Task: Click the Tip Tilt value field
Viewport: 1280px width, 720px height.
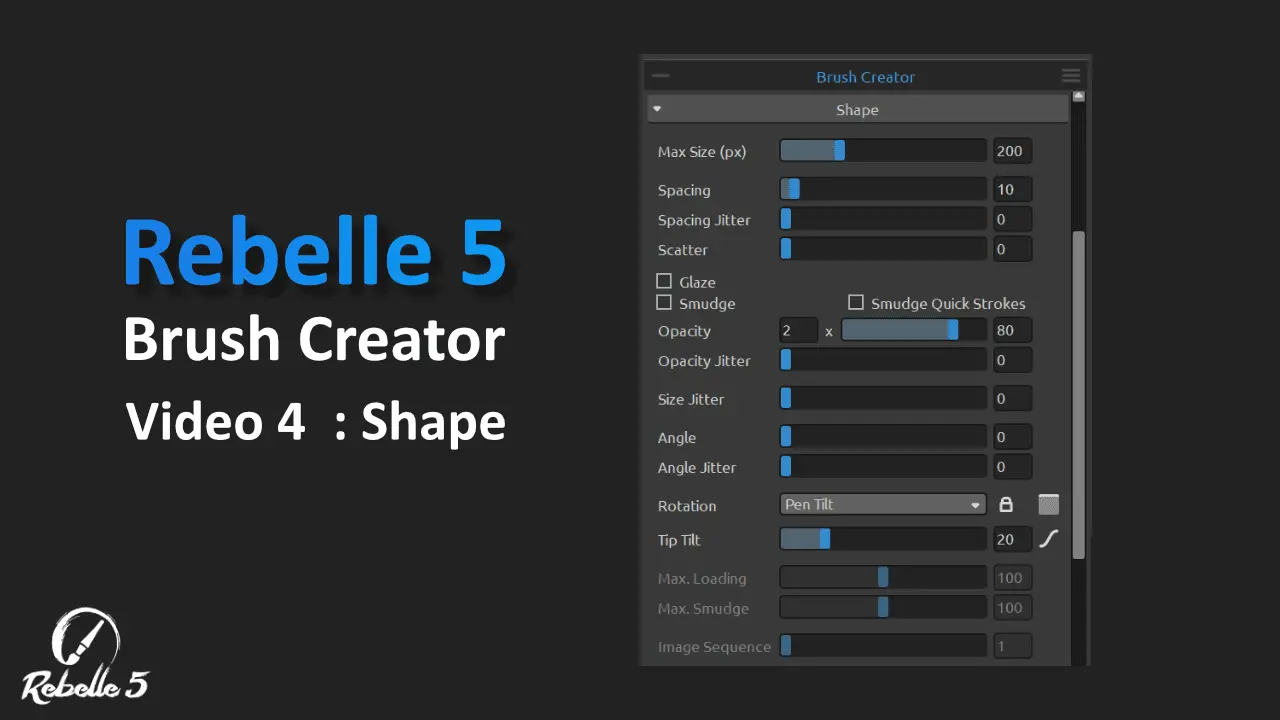Action: 1012,540
